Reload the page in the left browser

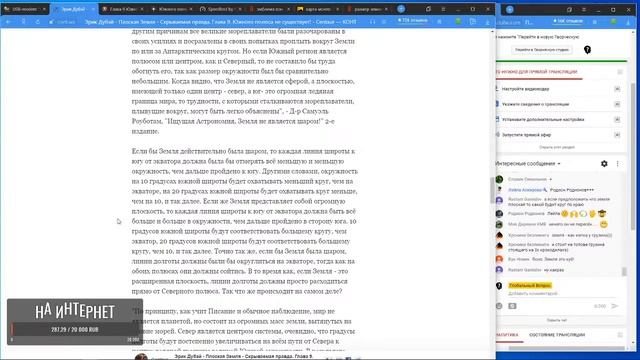pyautogui.click(x=38, y=22)
